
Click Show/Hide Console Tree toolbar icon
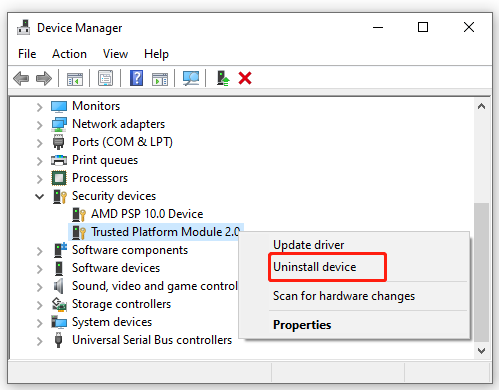point(75,79)
